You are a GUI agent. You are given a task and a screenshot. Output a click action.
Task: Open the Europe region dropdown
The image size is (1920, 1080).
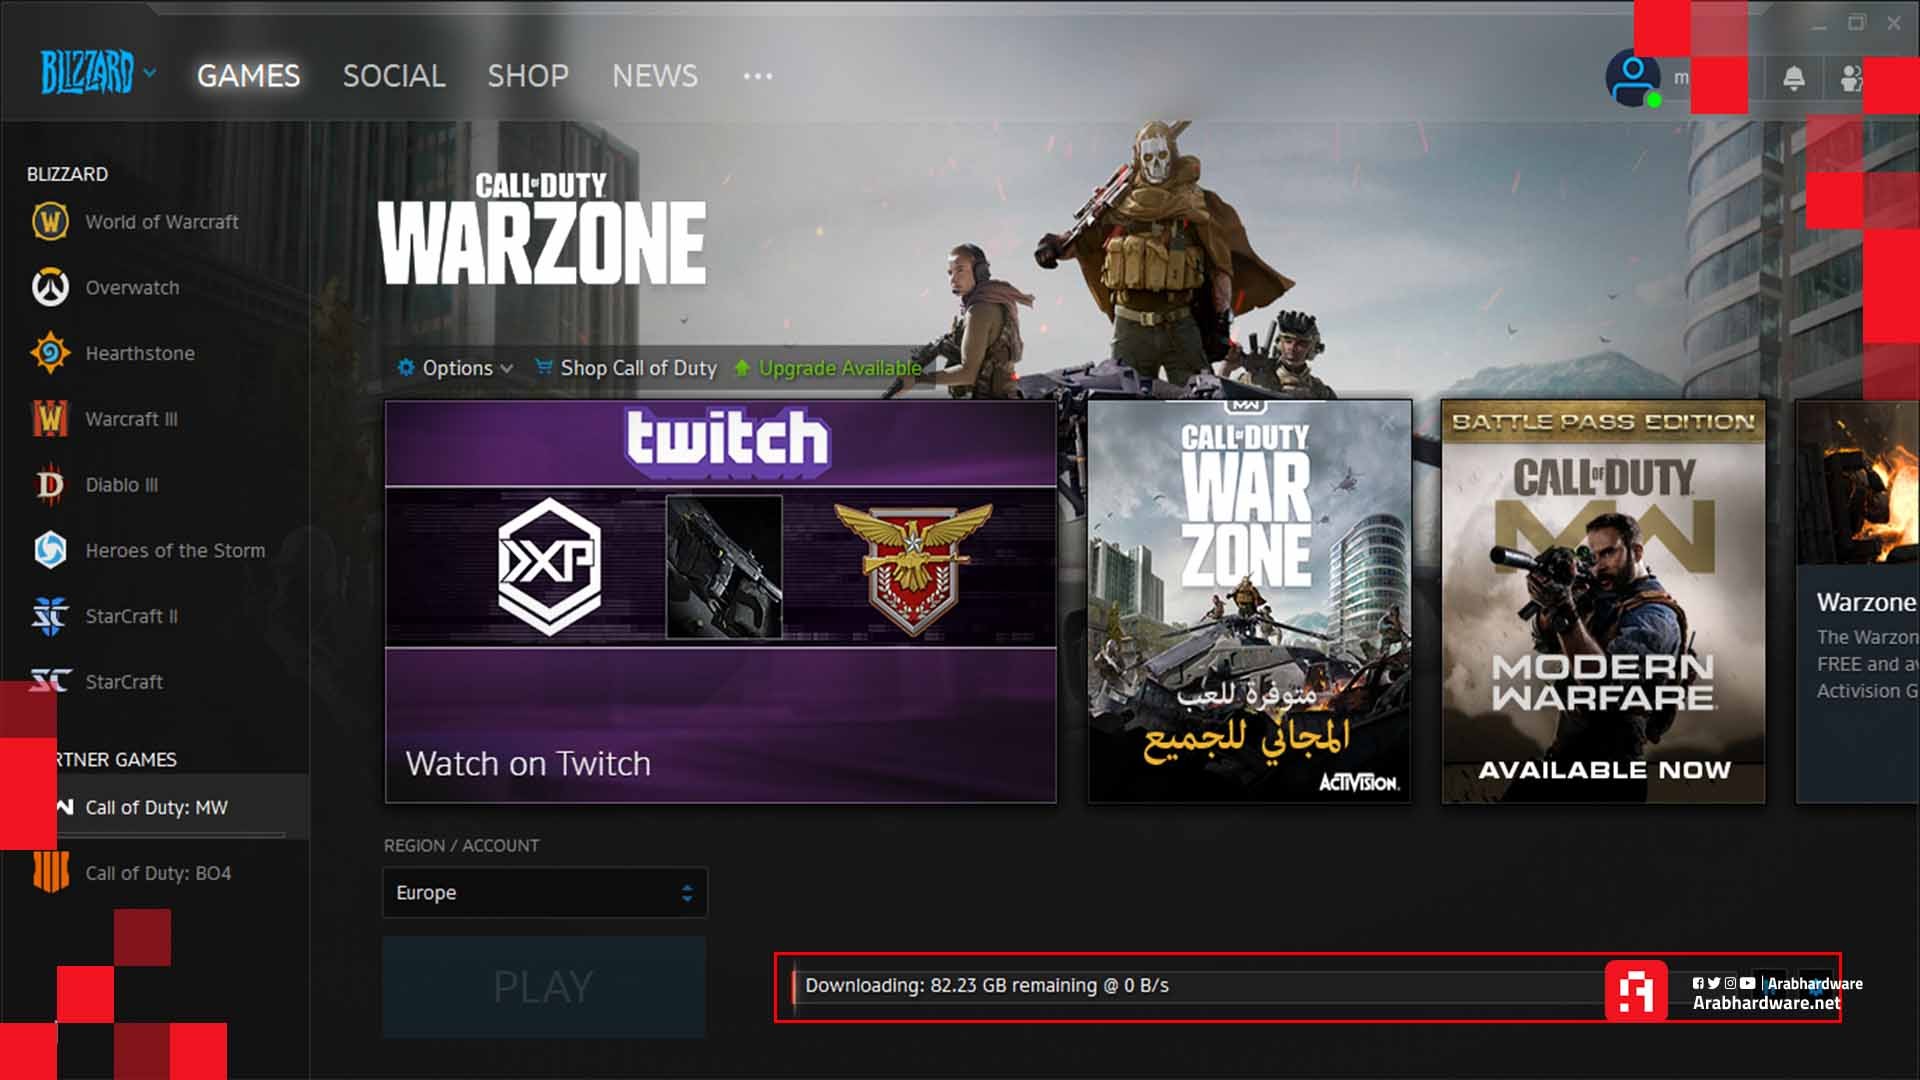point(545,892)
